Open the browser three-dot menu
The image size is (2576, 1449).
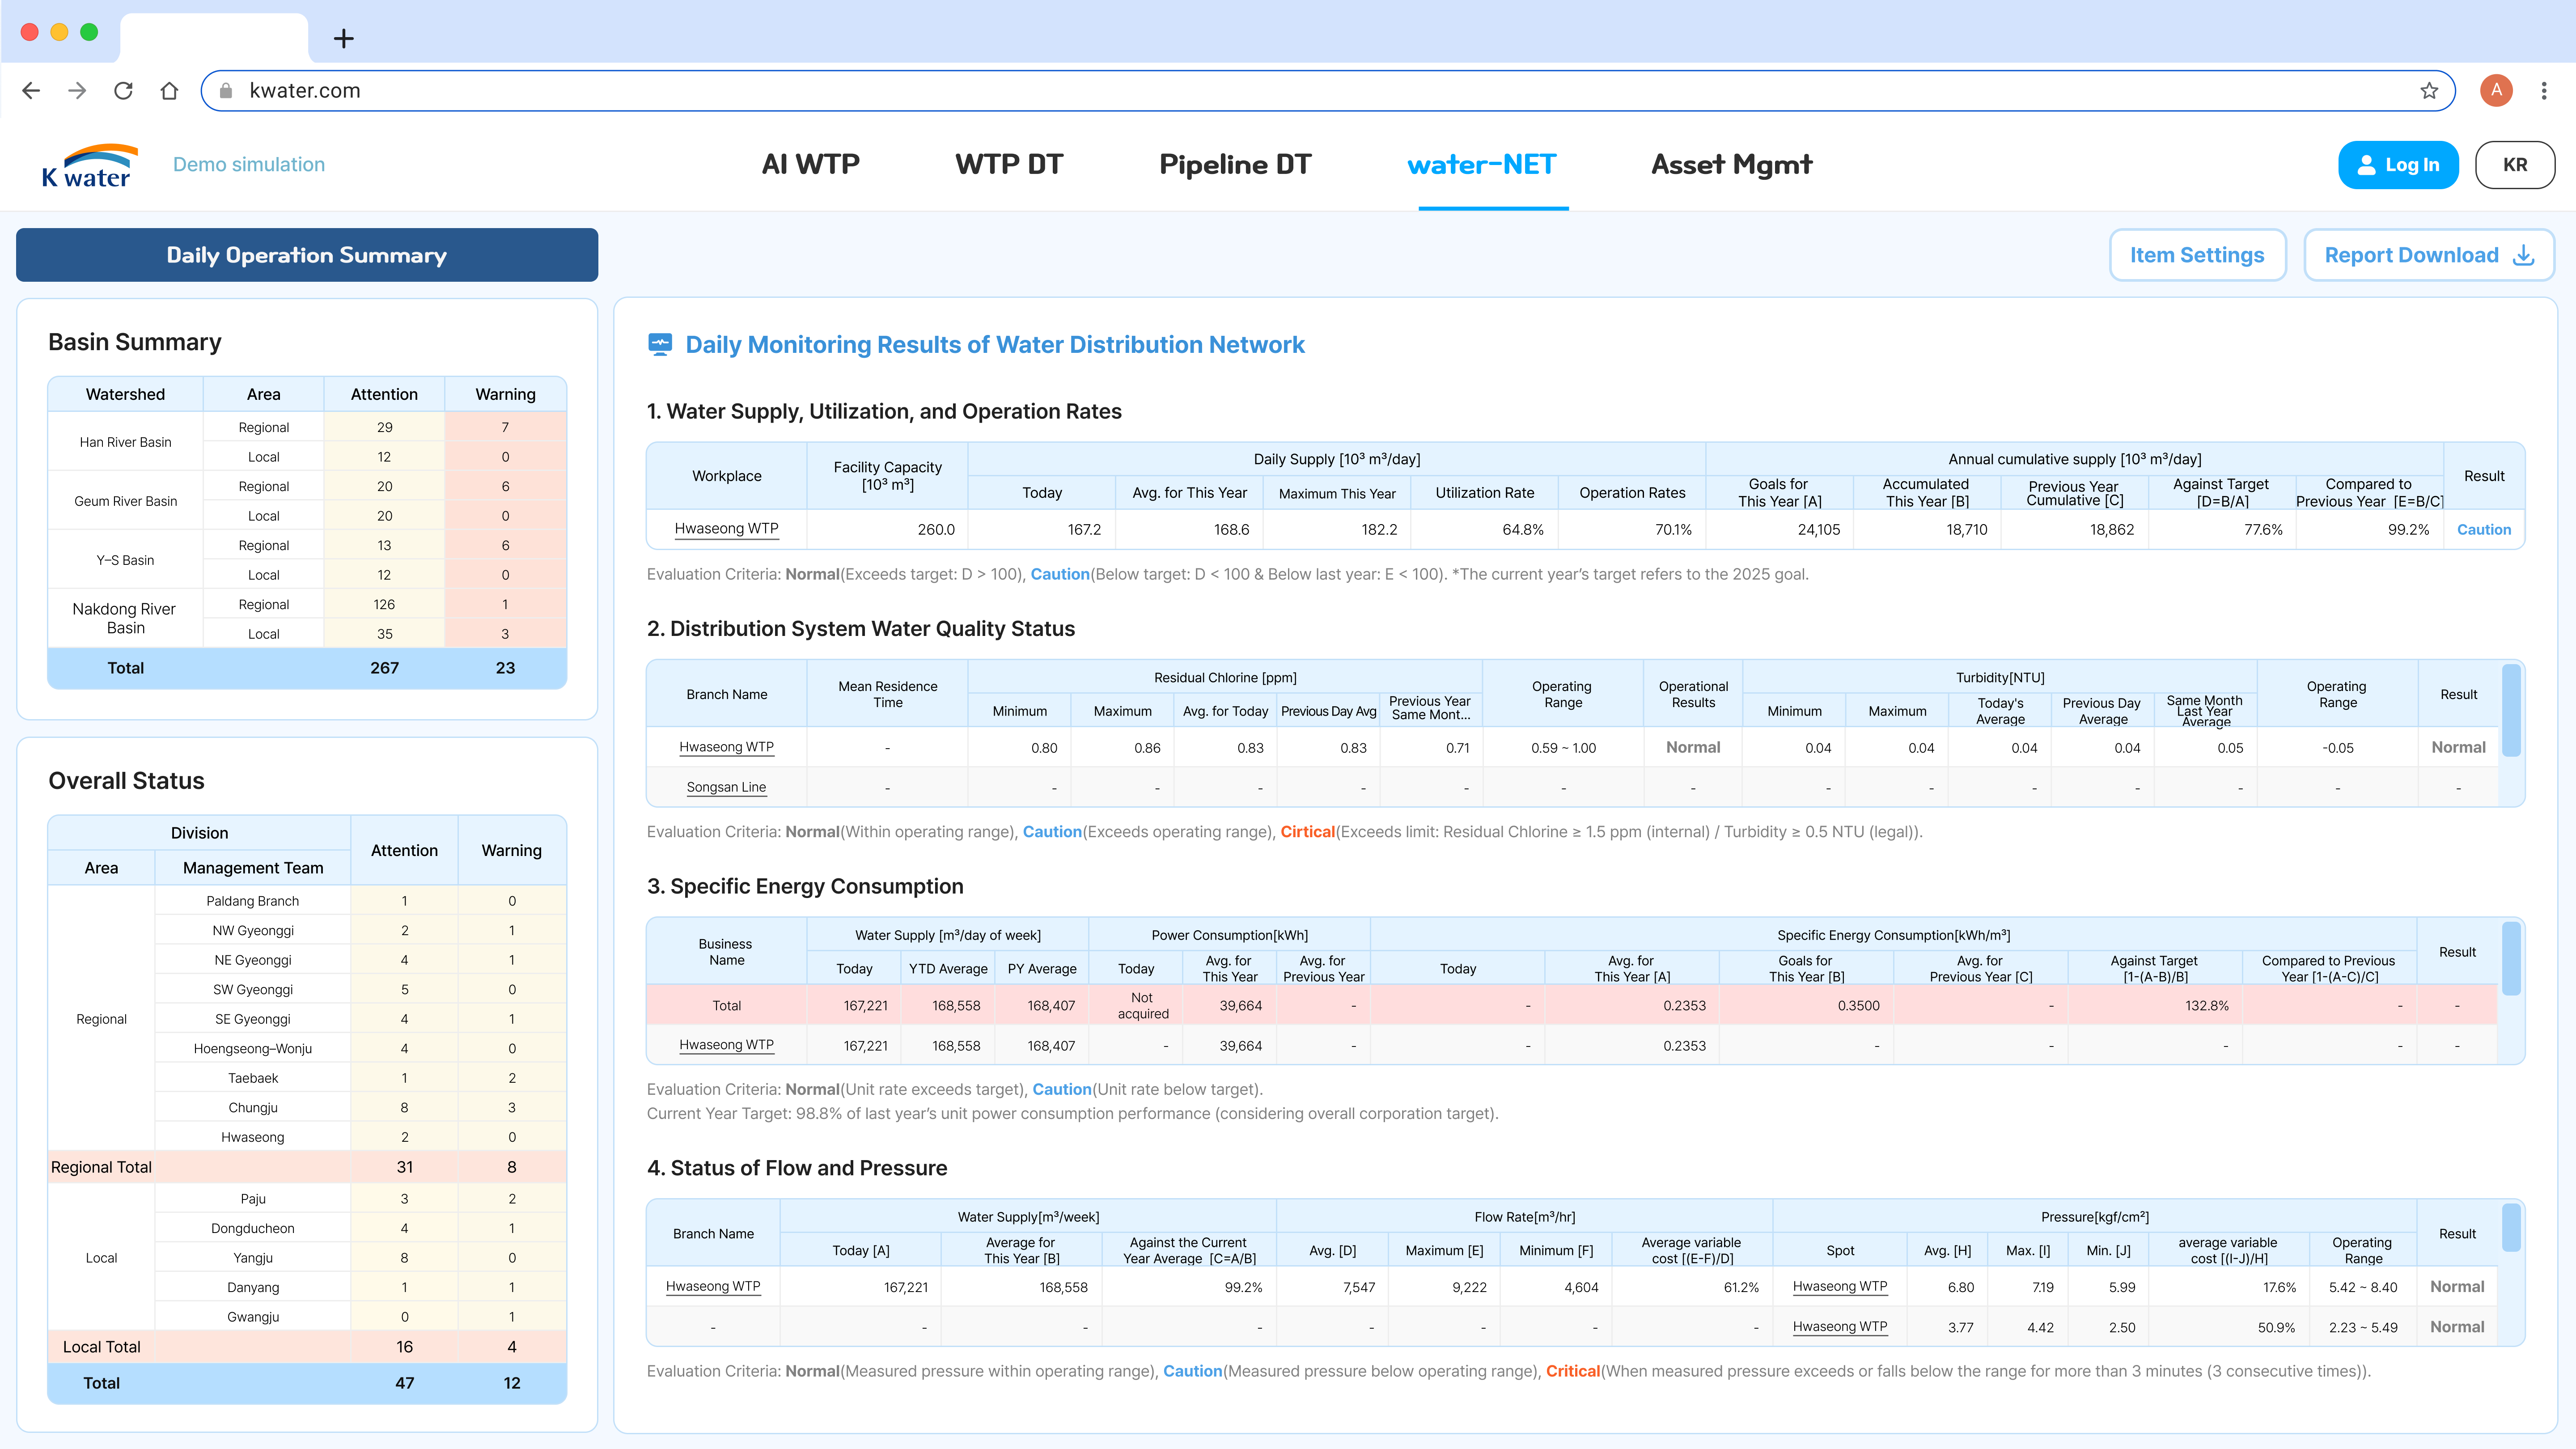point(2544,91)
